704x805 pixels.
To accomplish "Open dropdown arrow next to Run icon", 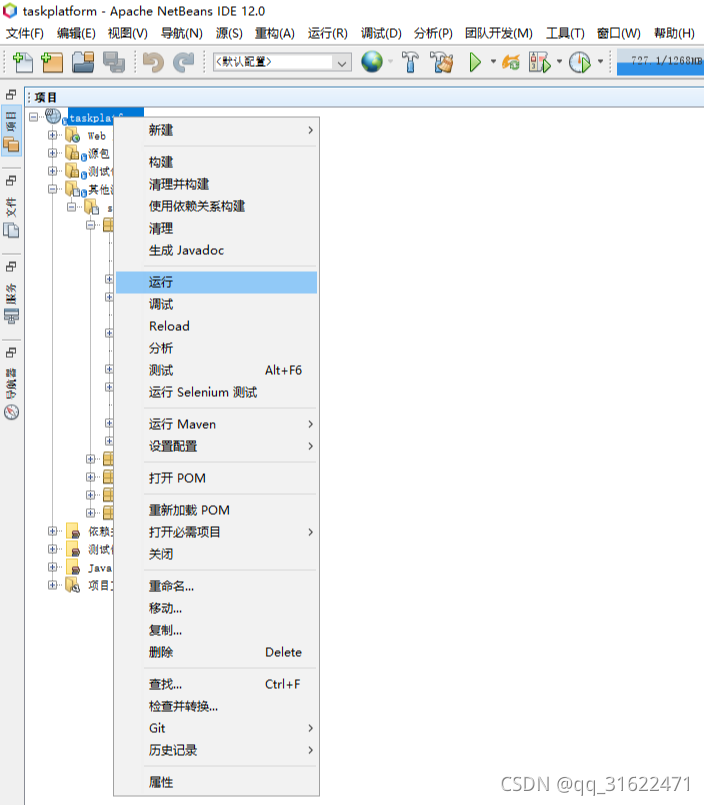I will (493, 62).
